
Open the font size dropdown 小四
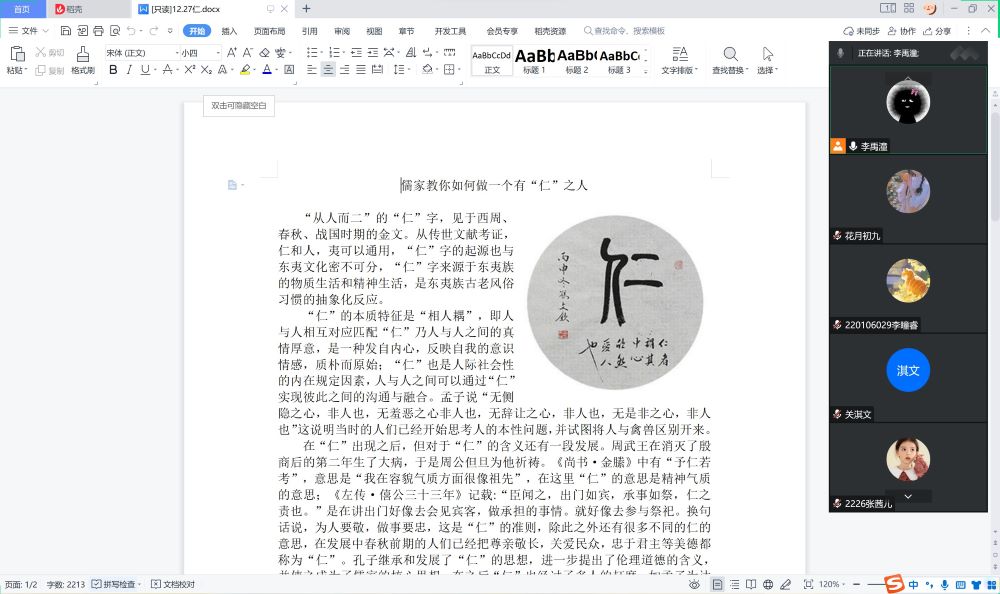coord(198,52)
